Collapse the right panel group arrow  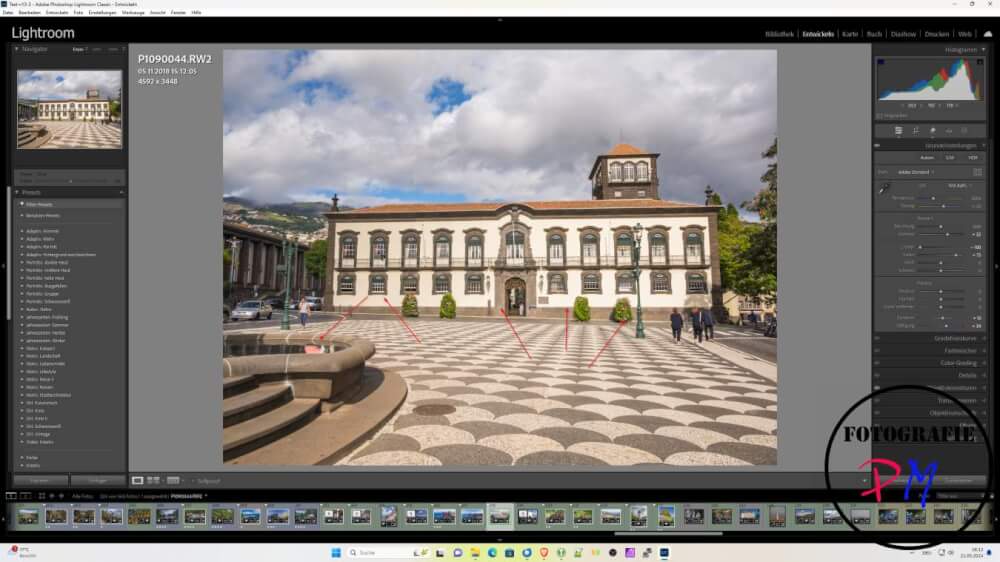(997, 266)
